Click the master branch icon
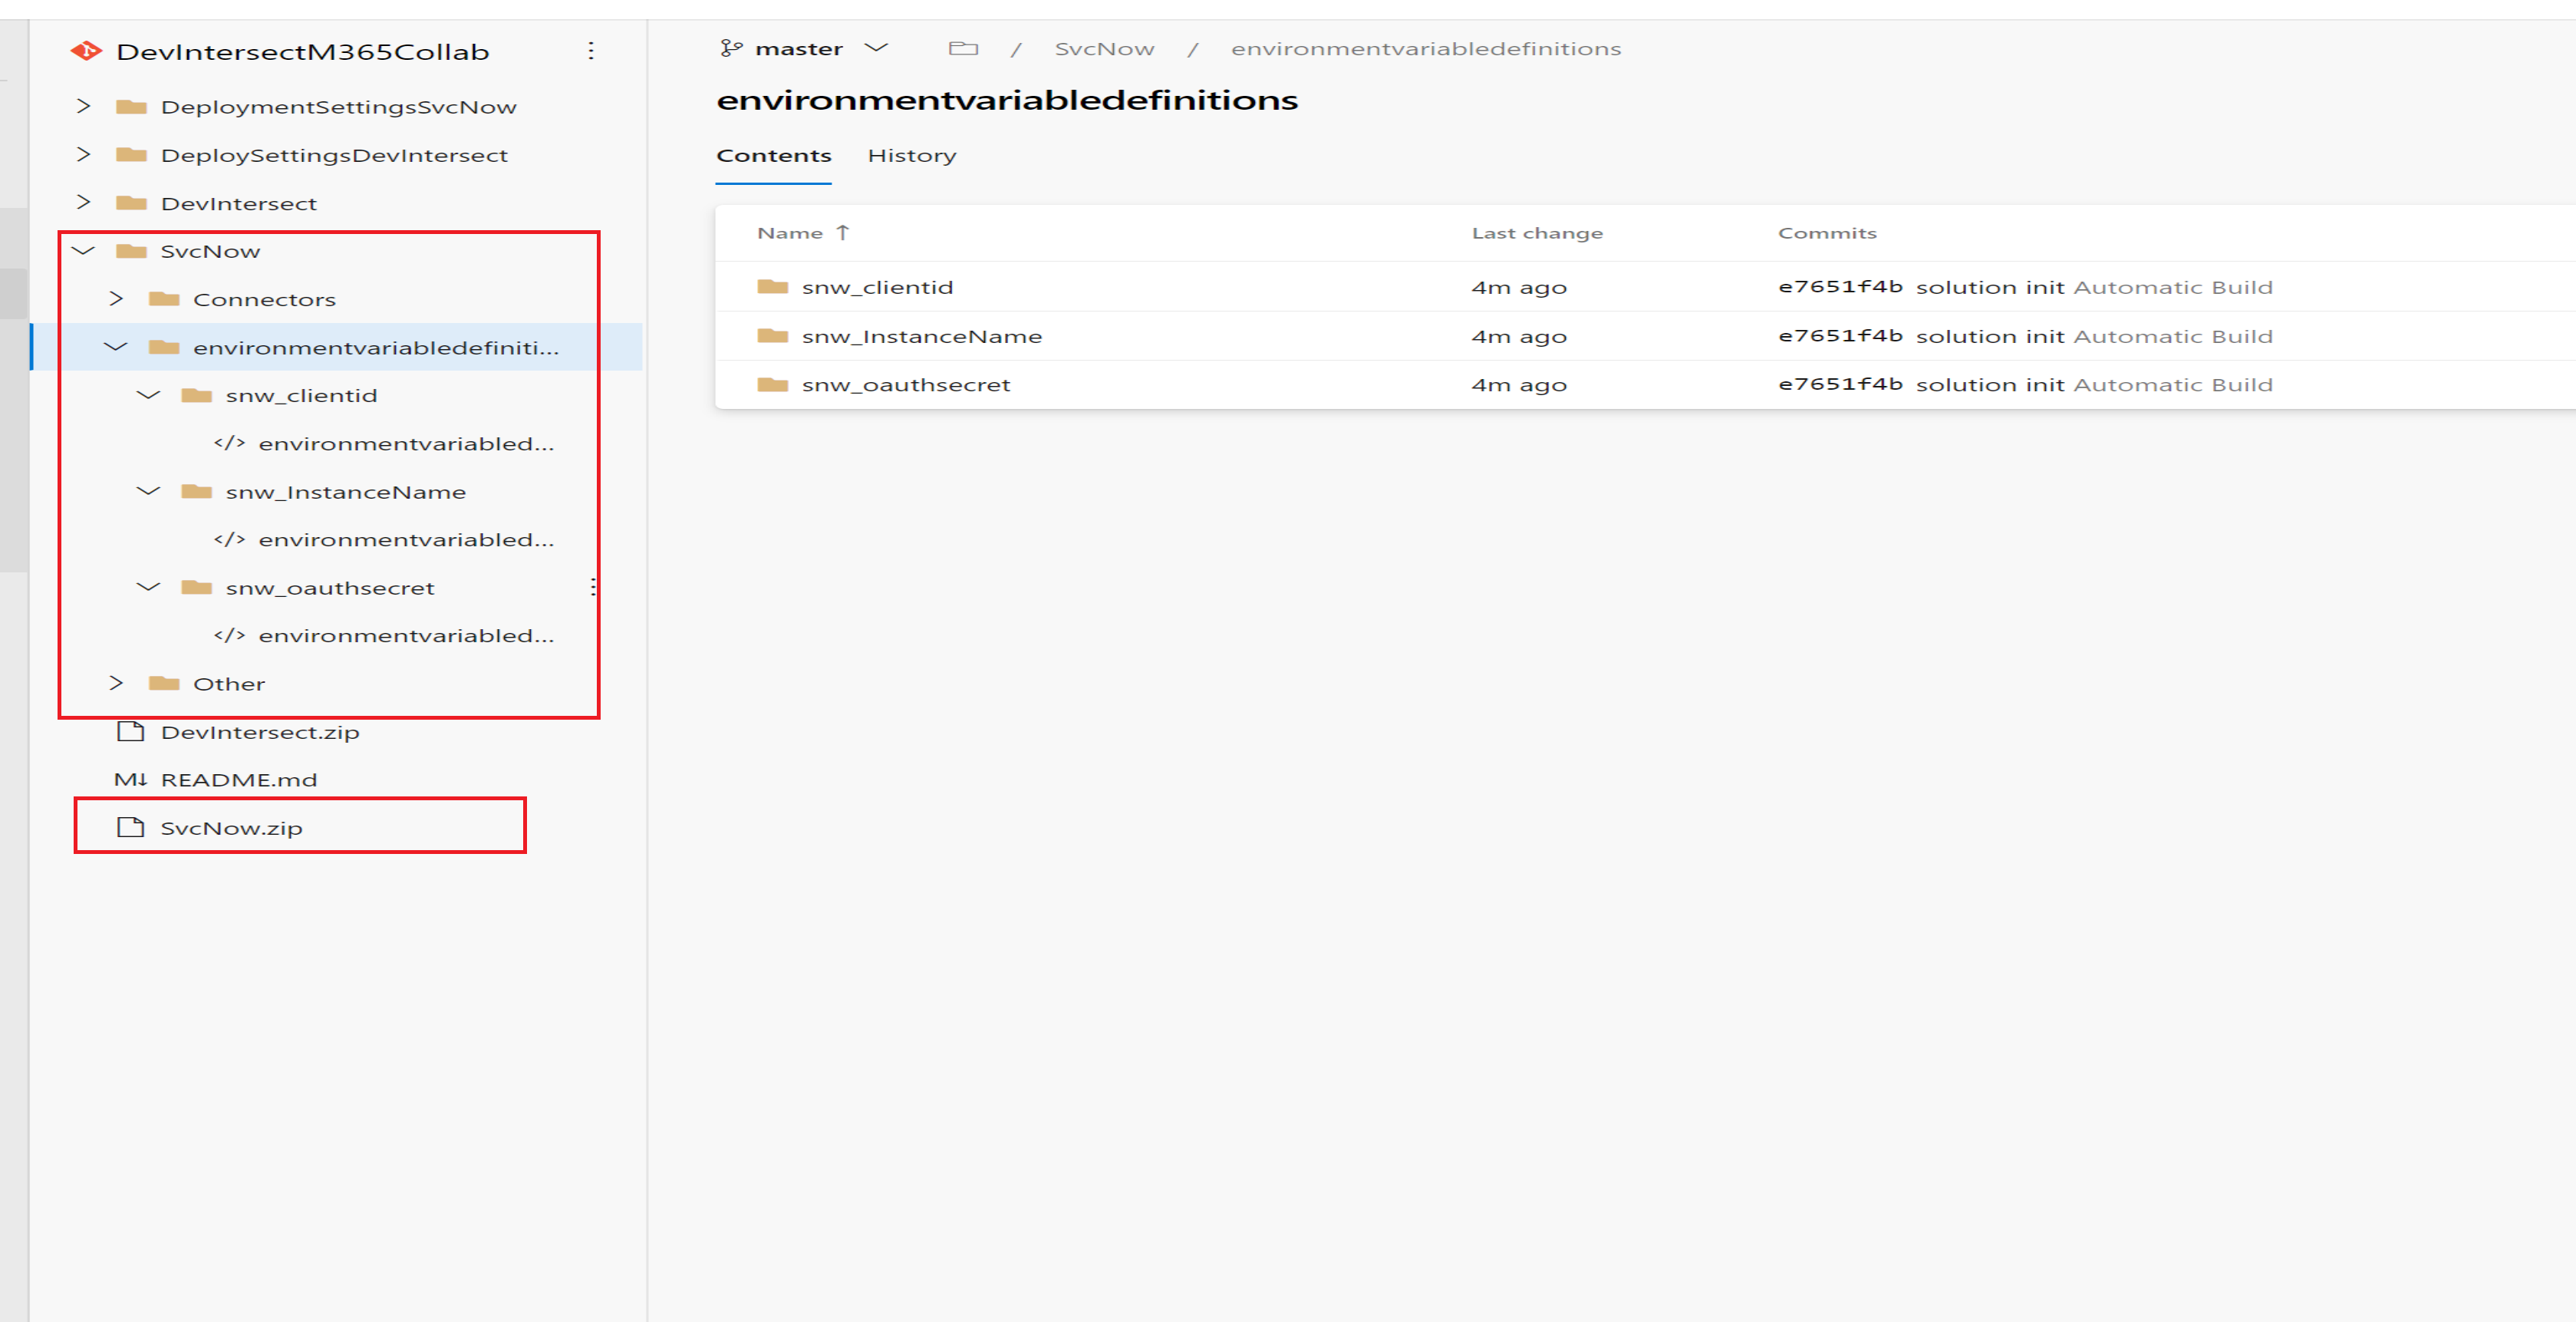Image resolution: width=2576 pixels, height=1322 pixels. click(x=731, y=48)
